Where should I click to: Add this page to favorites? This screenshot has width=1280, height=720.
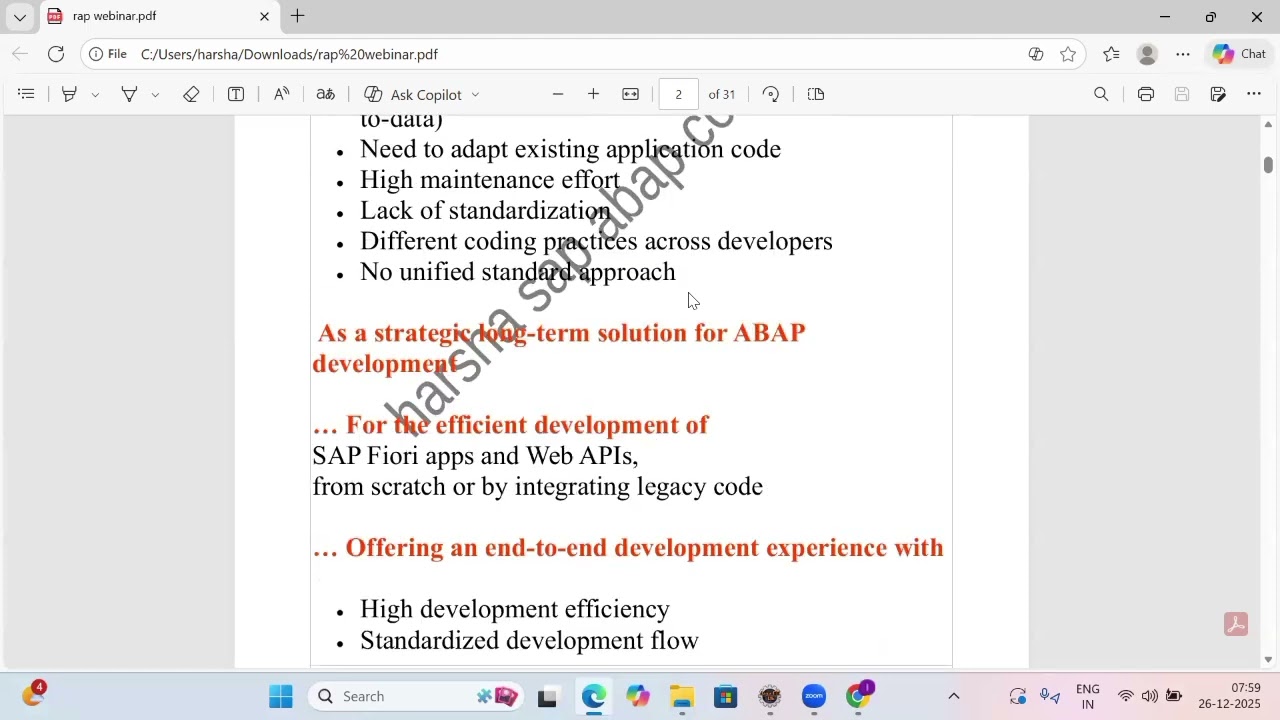click(x=1068, y=54)
